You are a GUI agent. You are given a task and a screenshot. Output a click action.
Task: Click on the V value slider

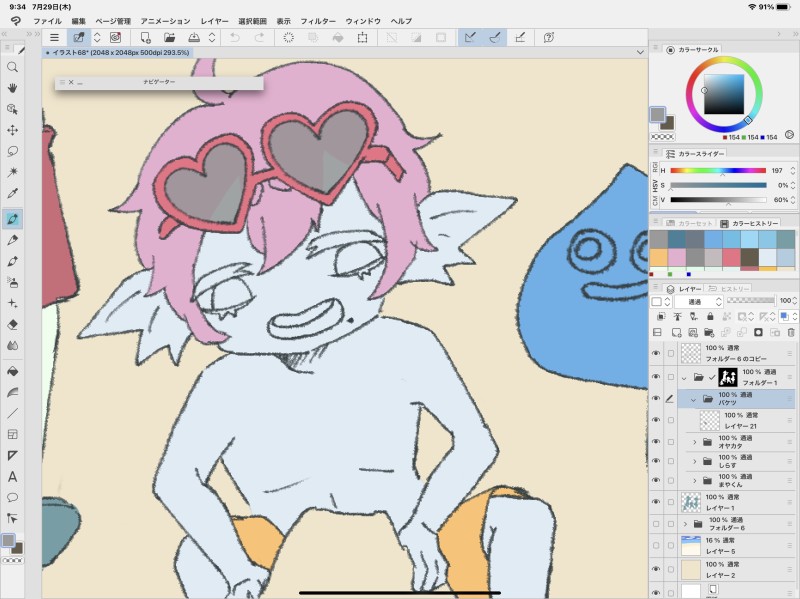718,200
